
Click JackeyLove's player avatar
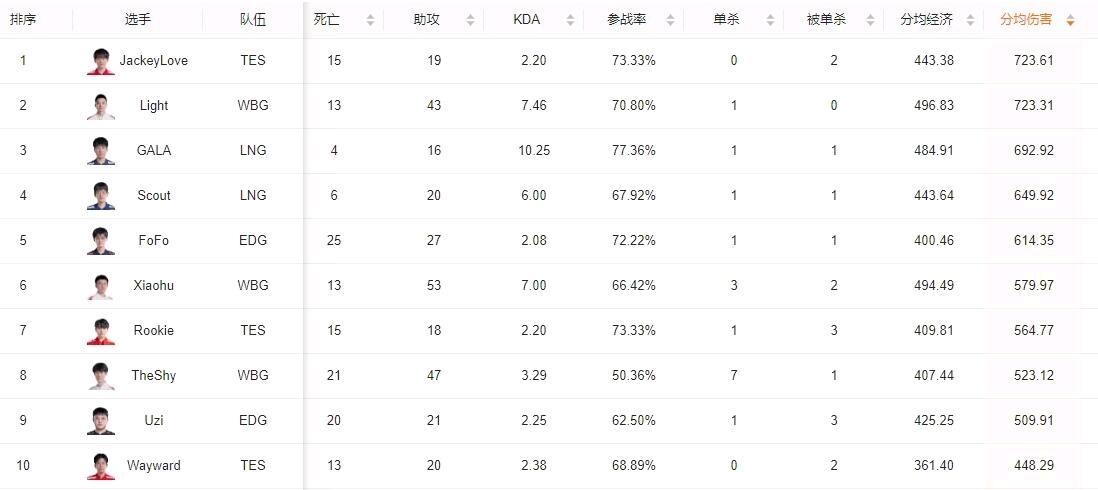(101, 61)
